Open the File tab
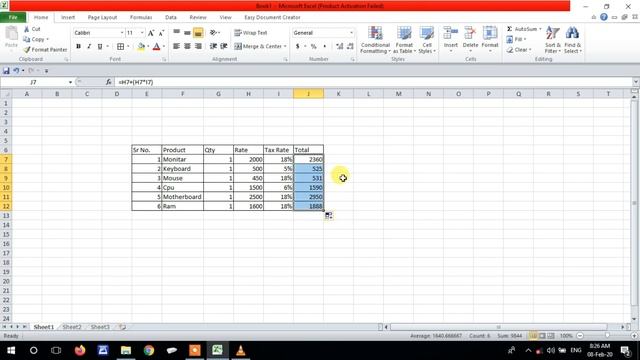Image resolution: width=640 pixels, height=360 pixels. coord(13,18)
